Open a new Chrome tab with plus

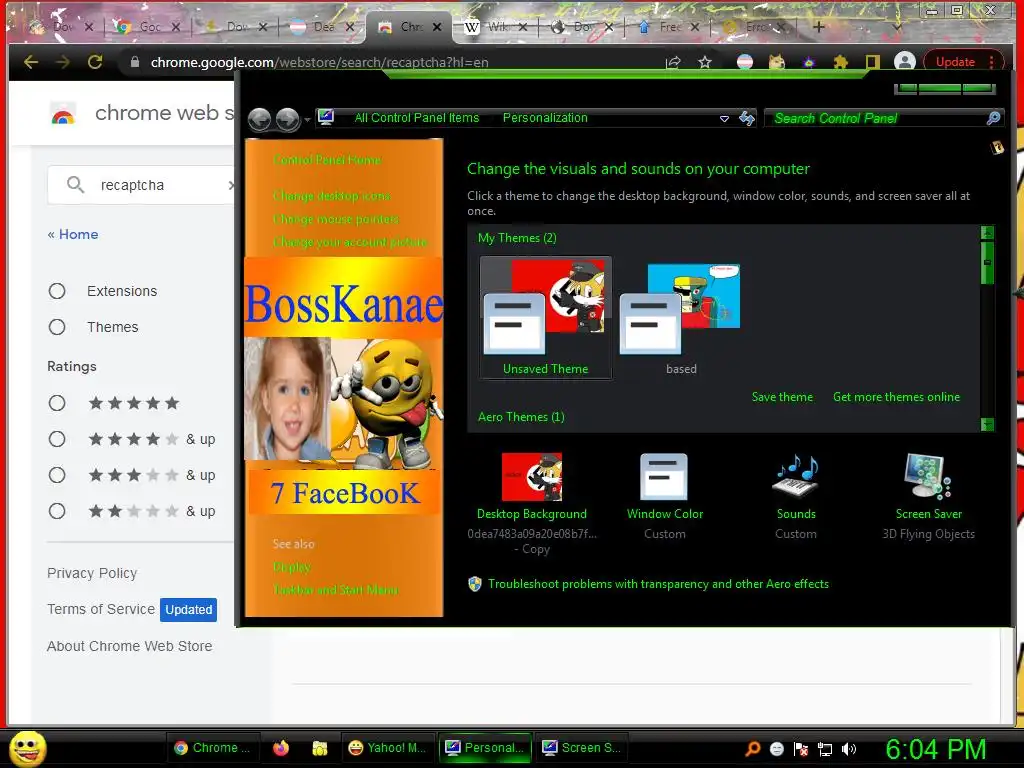[818, 27]
